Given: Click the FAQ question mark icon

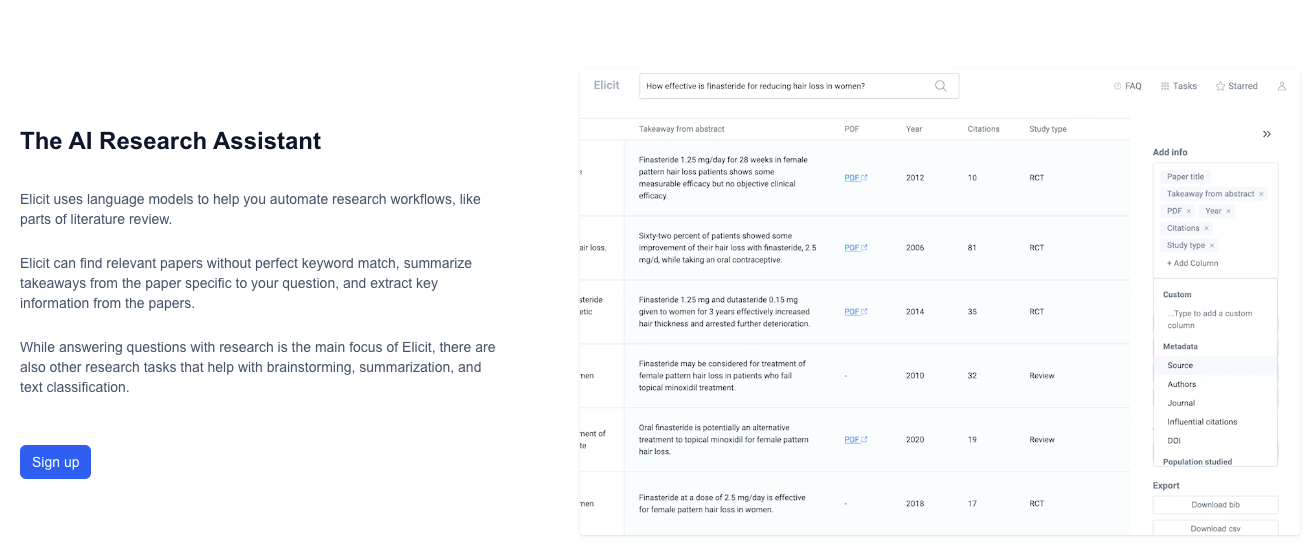Looking at the screenshot, I should pyautogui.click(x=1117, y=86).
